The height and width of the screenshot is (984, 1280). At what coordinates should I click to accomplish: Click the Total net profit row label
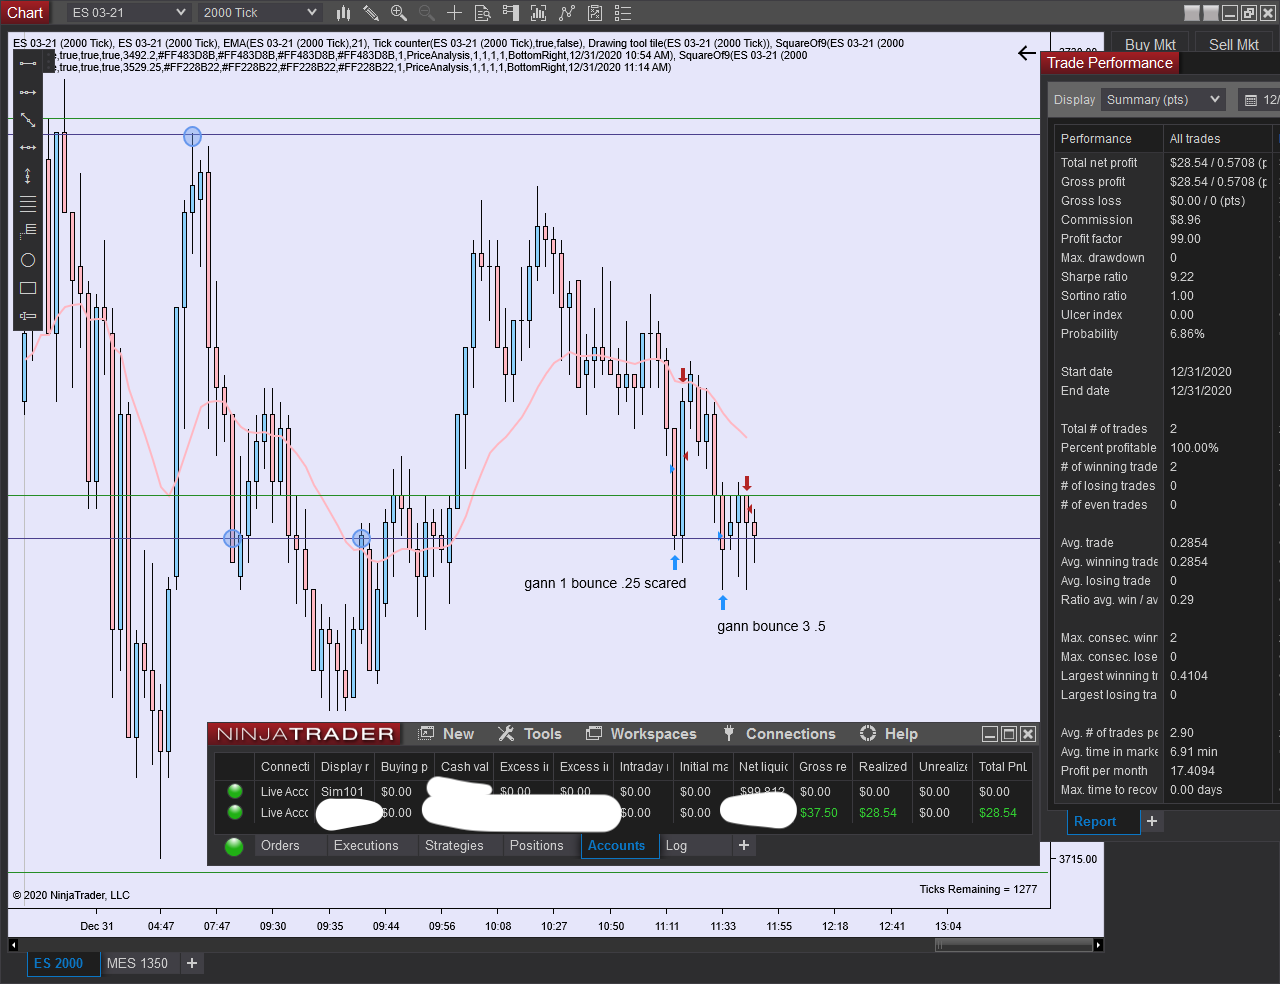click(1099, 163)
